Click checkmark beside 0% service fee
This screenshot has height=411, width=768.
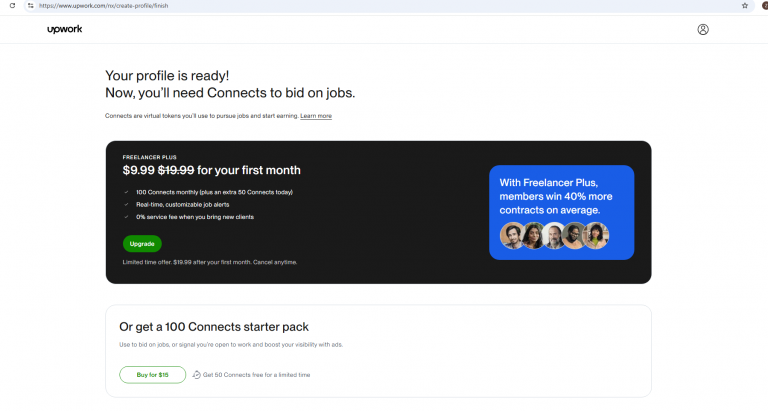click(x=126, y=217)
